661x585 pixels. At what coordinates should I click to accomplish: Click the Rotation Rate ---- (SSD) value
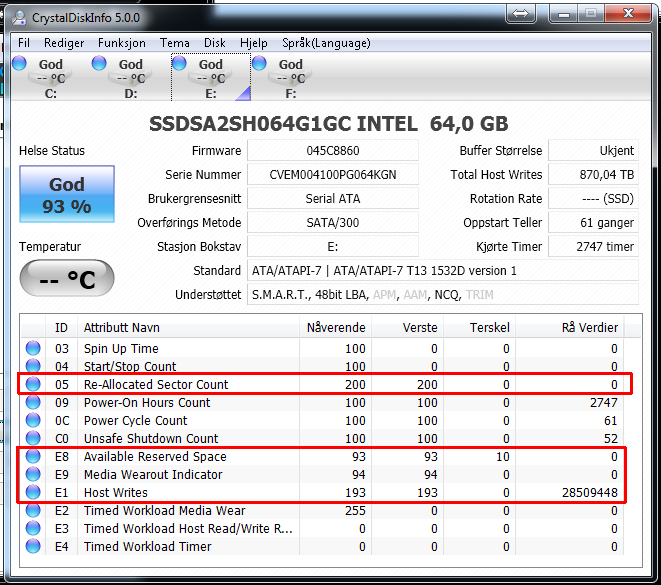click(594, 199)
